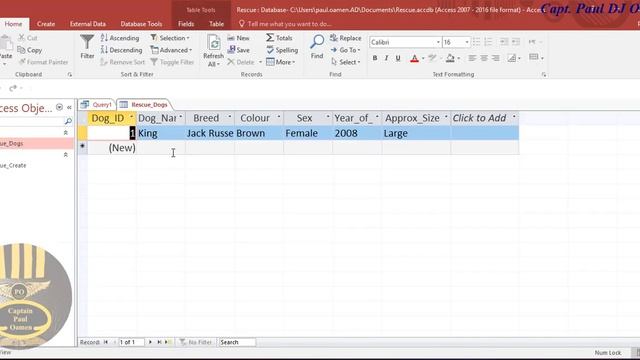Open the font size 16 dropdown

pyautogui.click(x=467, y=42)
